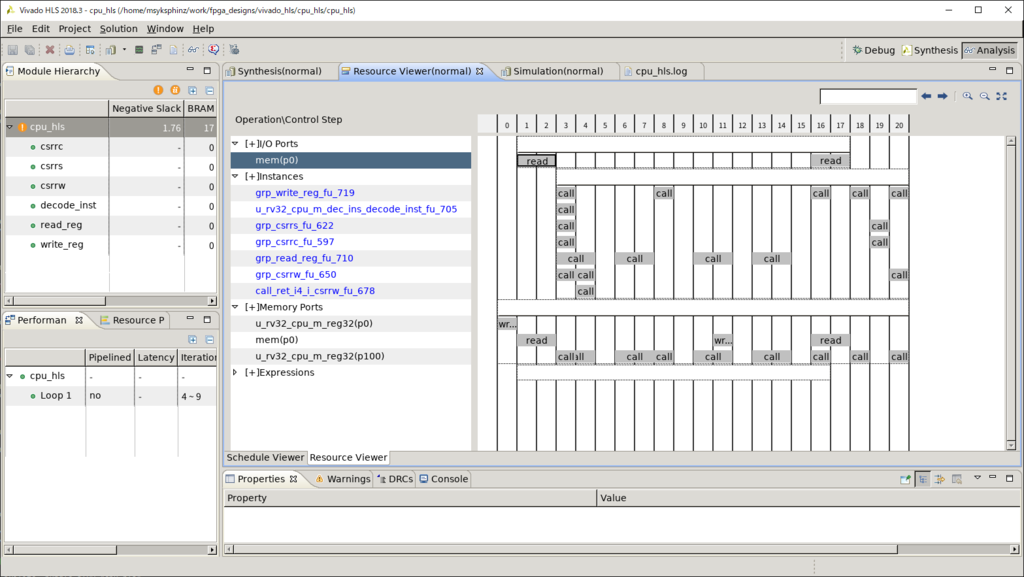Click the Save toolbar icon

point(12,50)
